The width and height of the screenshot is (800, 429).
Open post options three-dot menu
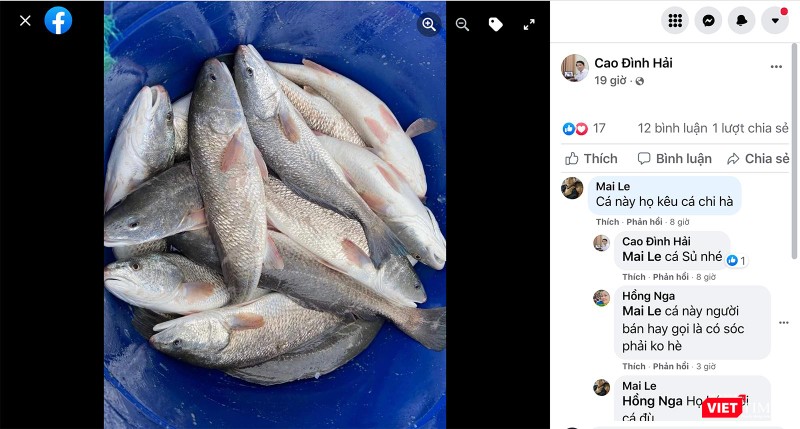click(x=776, y=67)
